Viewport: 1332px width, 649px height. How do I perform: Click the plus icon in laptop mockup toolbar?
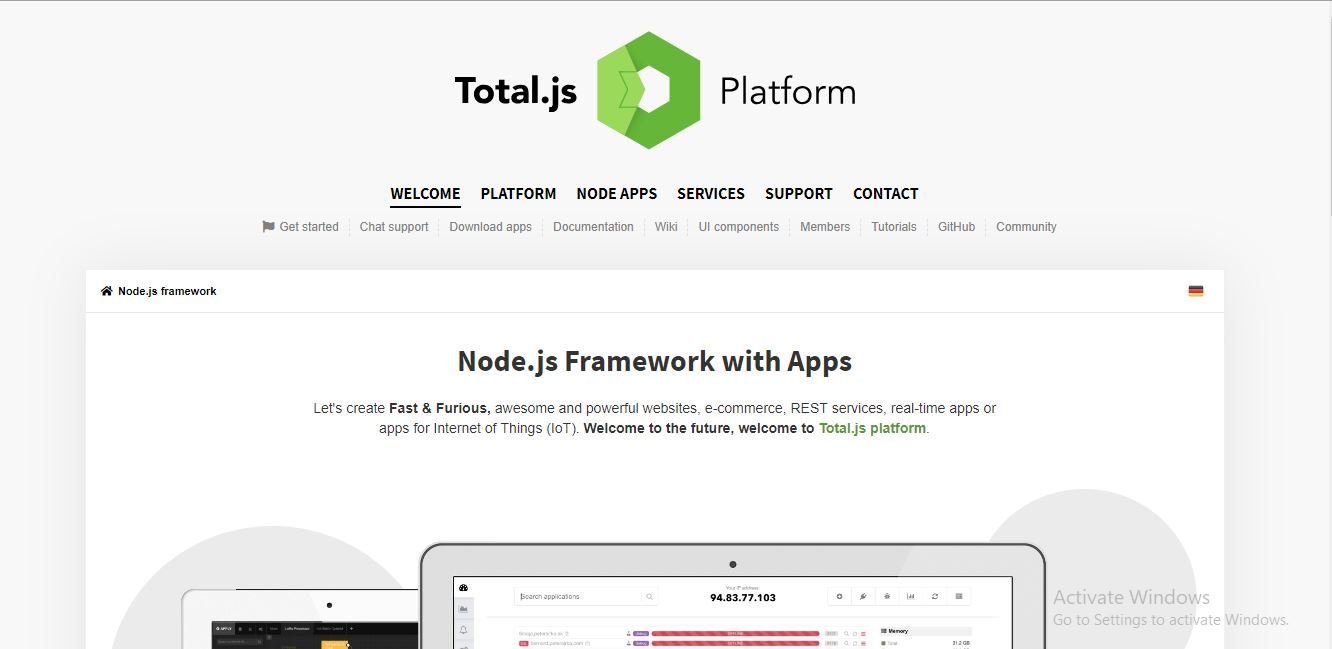pos(839,596)
